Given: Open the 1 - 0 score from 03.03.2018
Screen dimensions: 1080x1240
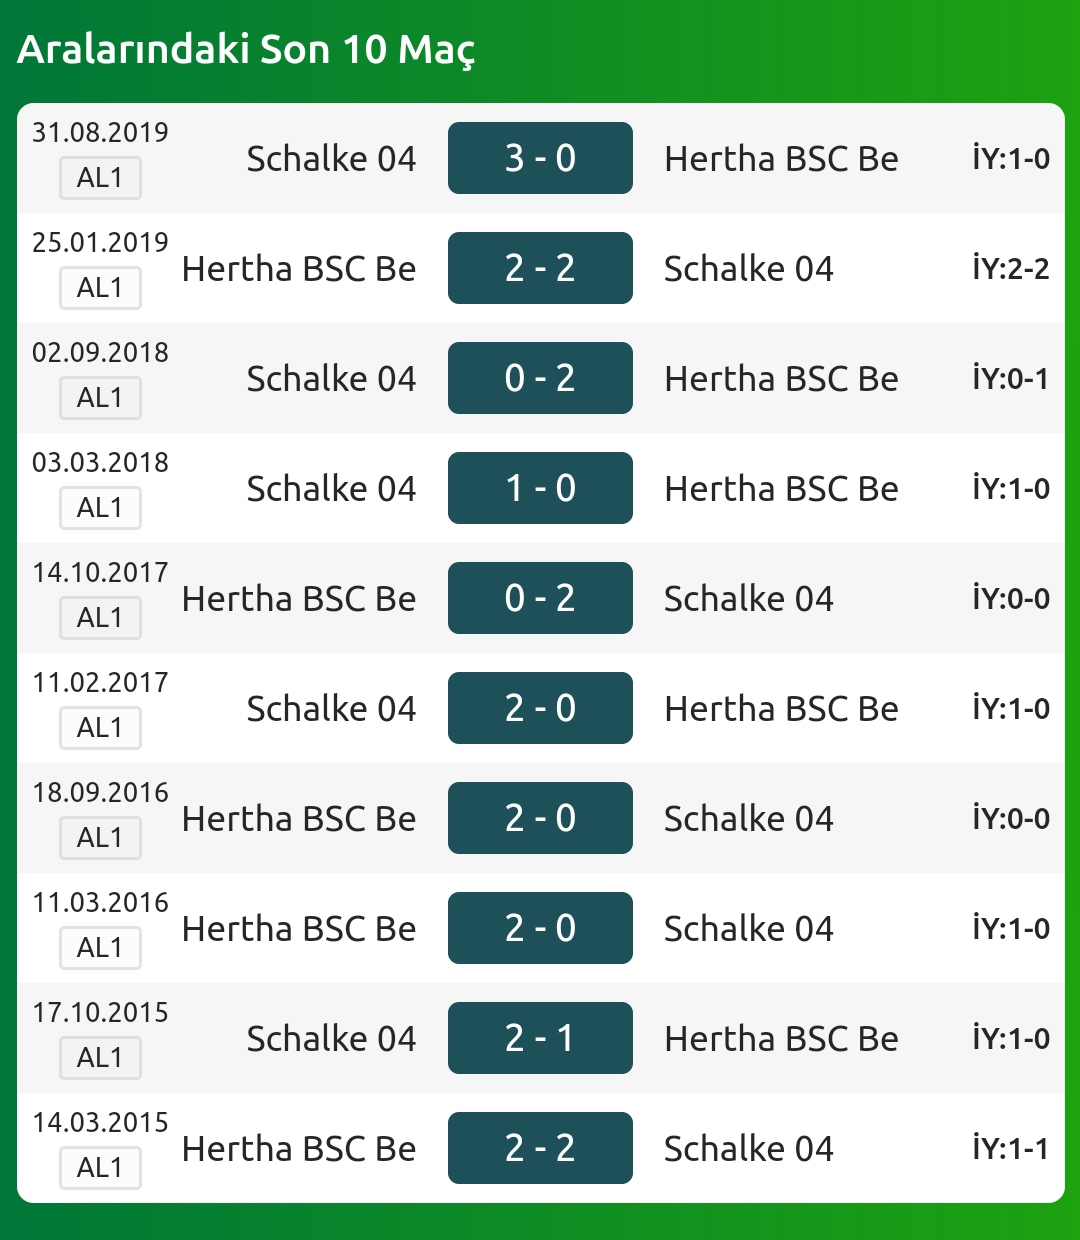Looking at the screenshot, I should click(540, 488).
